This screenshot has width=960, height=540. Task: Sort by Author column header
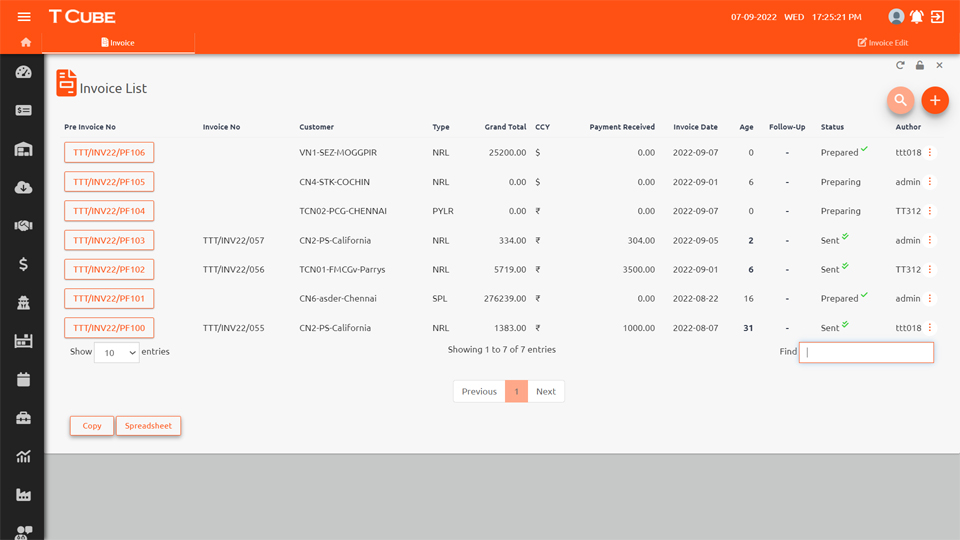[x=908, y=127]
